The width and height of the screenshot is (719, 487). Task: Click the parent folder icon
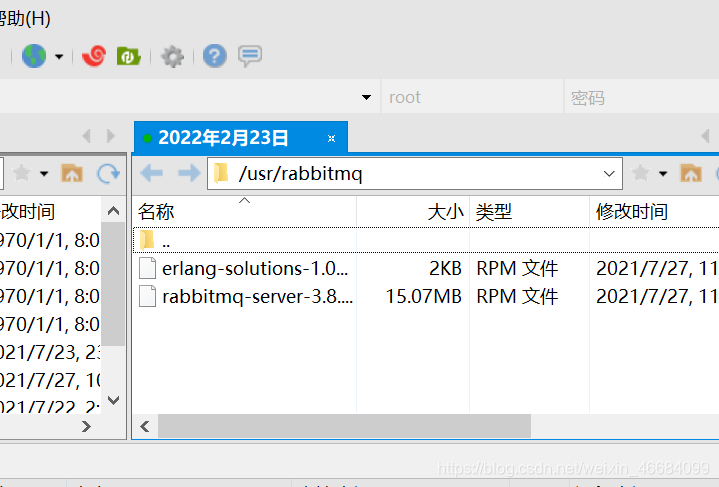(x=147, y=240)
